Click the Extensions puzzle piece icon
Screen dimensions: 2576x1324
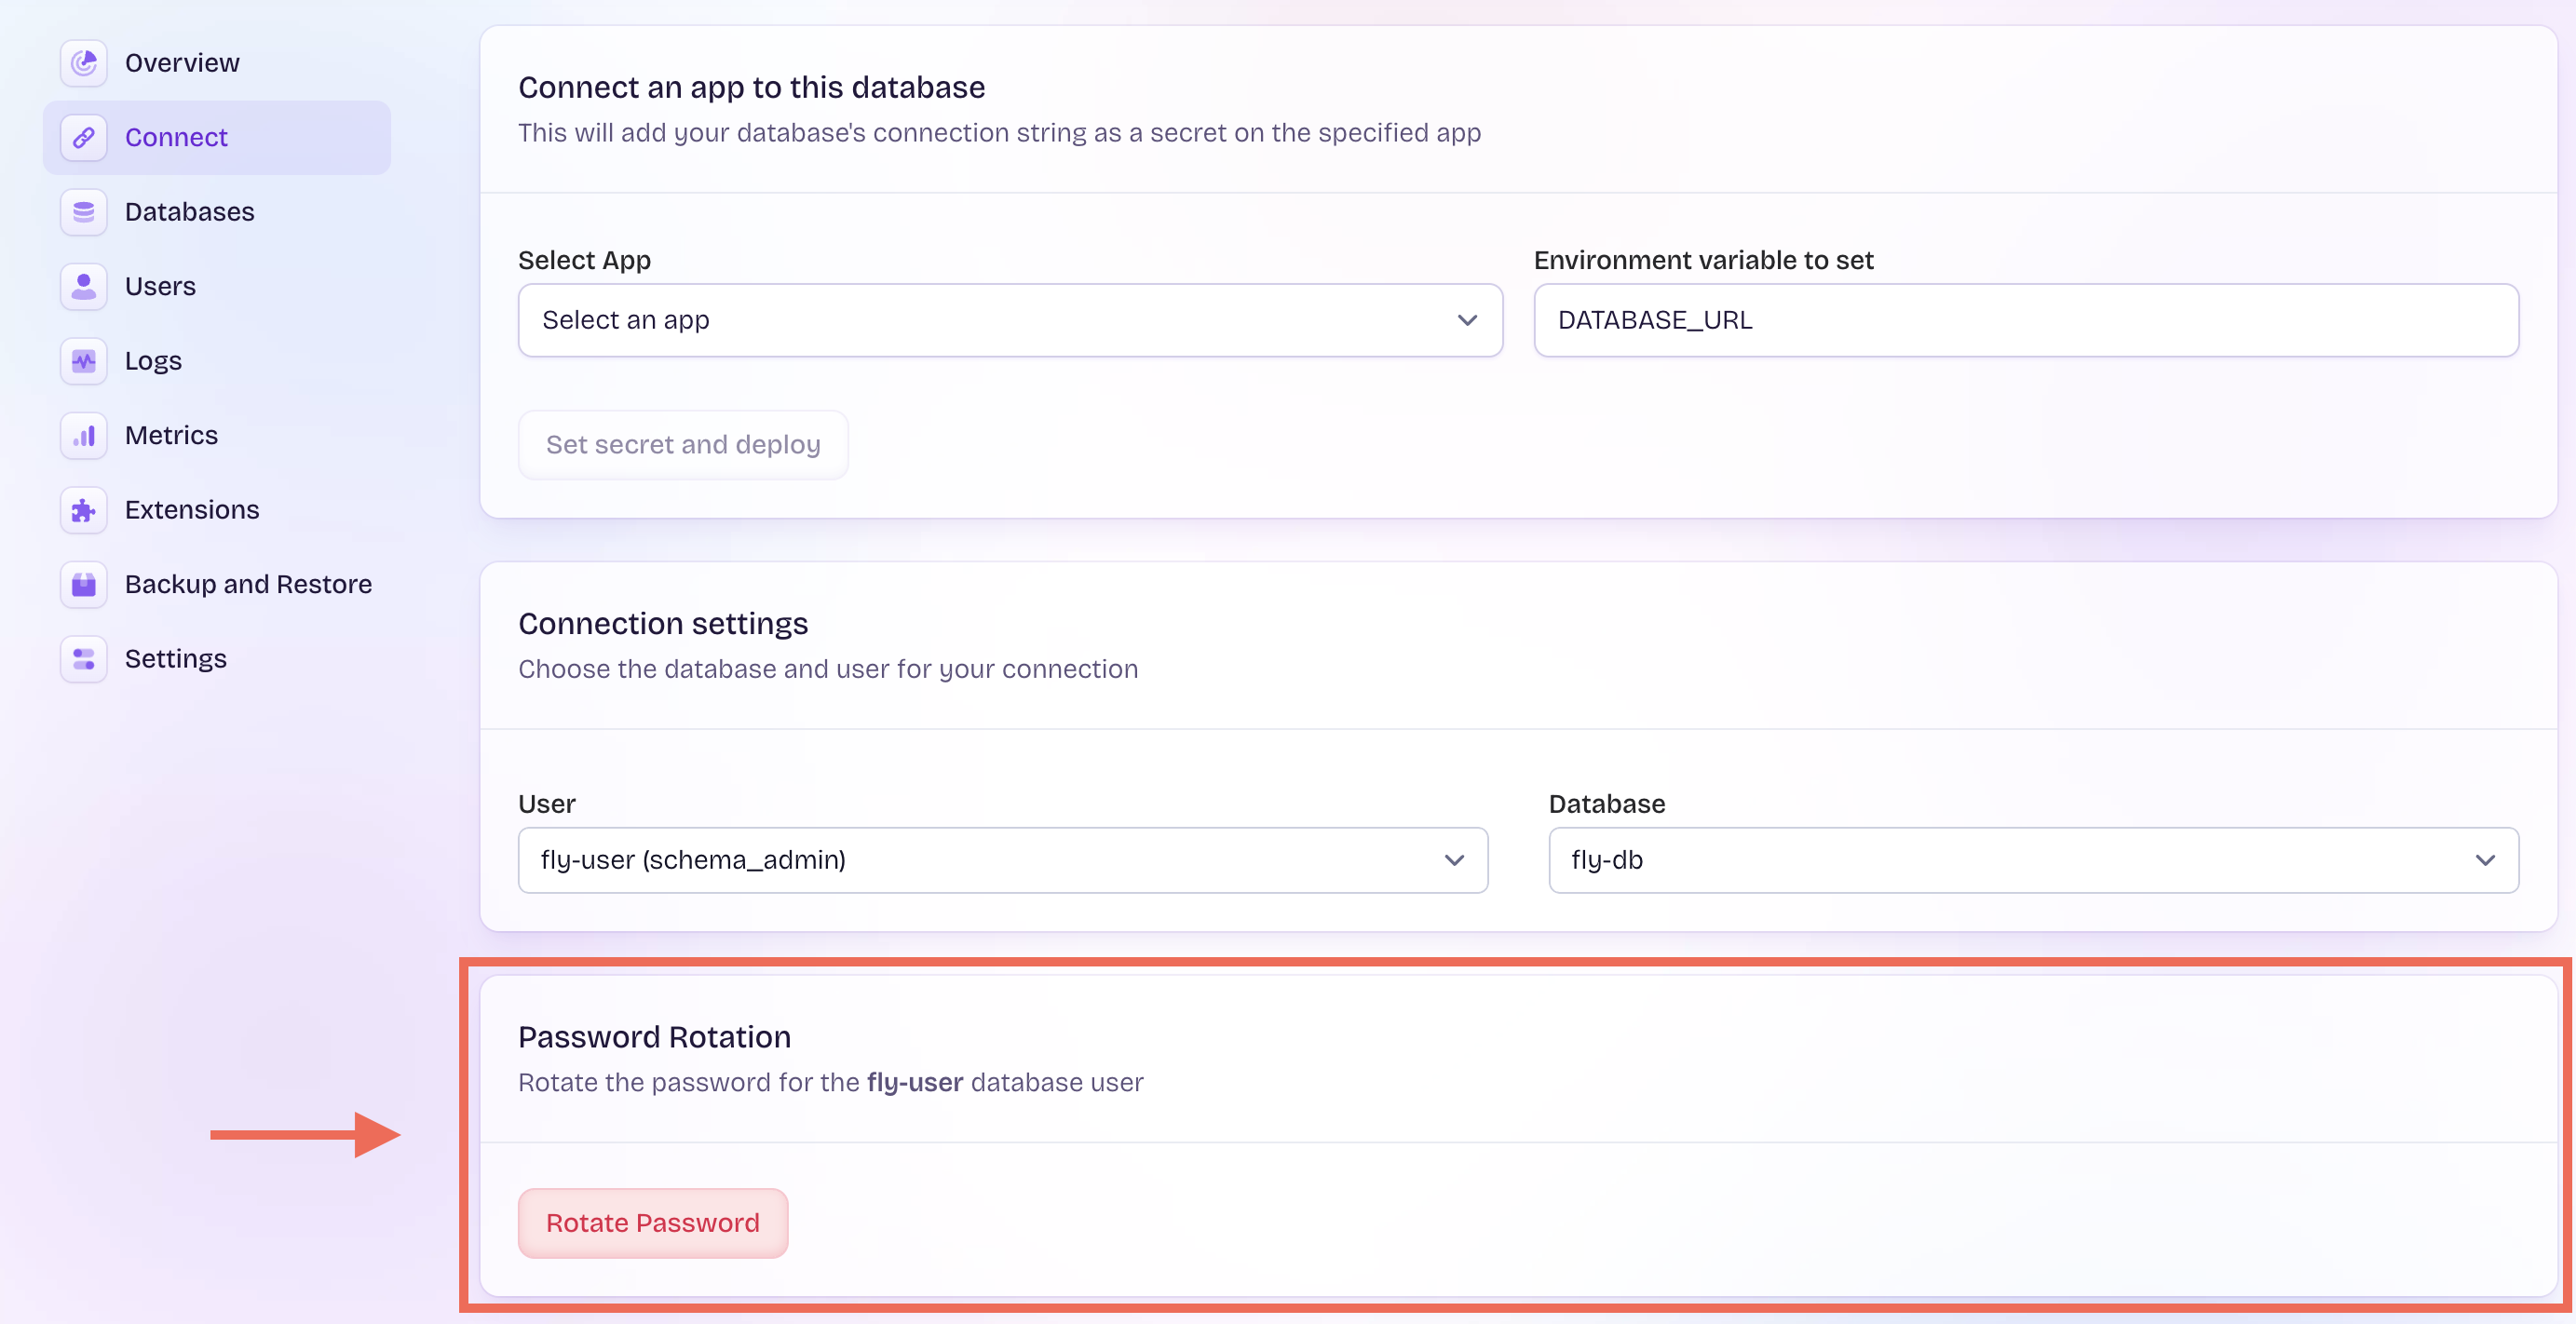pos(84,510)
